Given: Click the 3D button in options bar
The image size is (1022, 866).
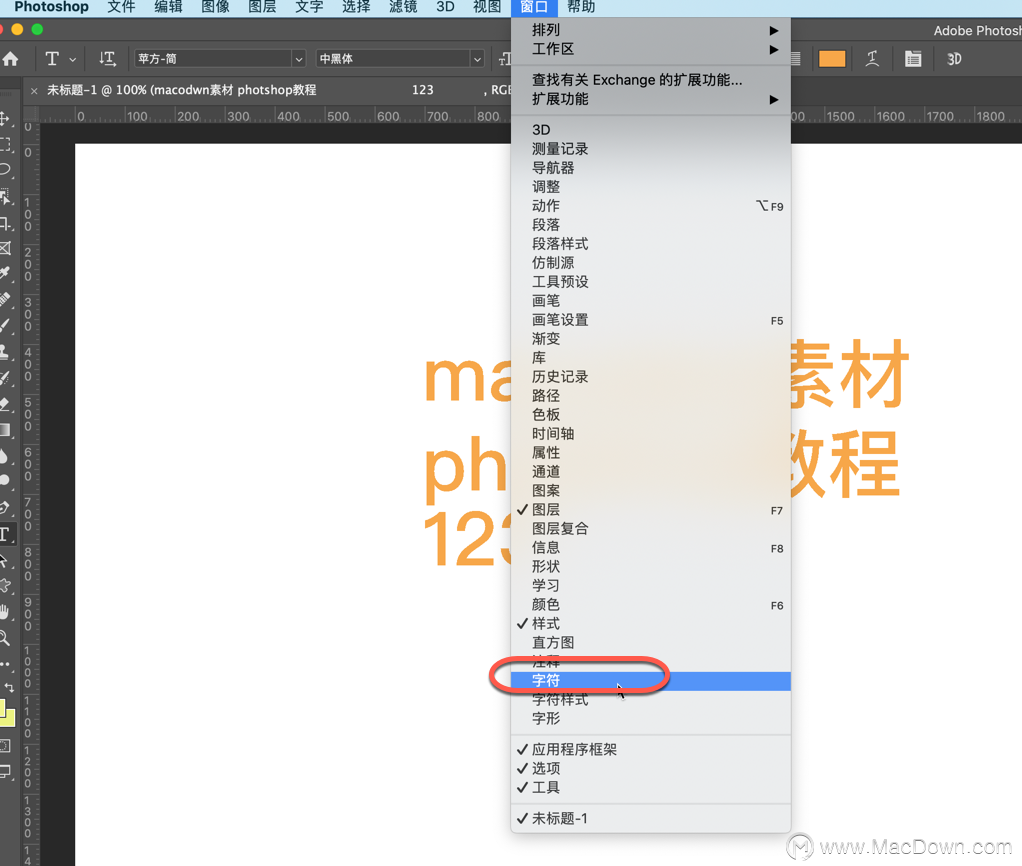Looking at the screenshot, I should (x=954, y=59).
